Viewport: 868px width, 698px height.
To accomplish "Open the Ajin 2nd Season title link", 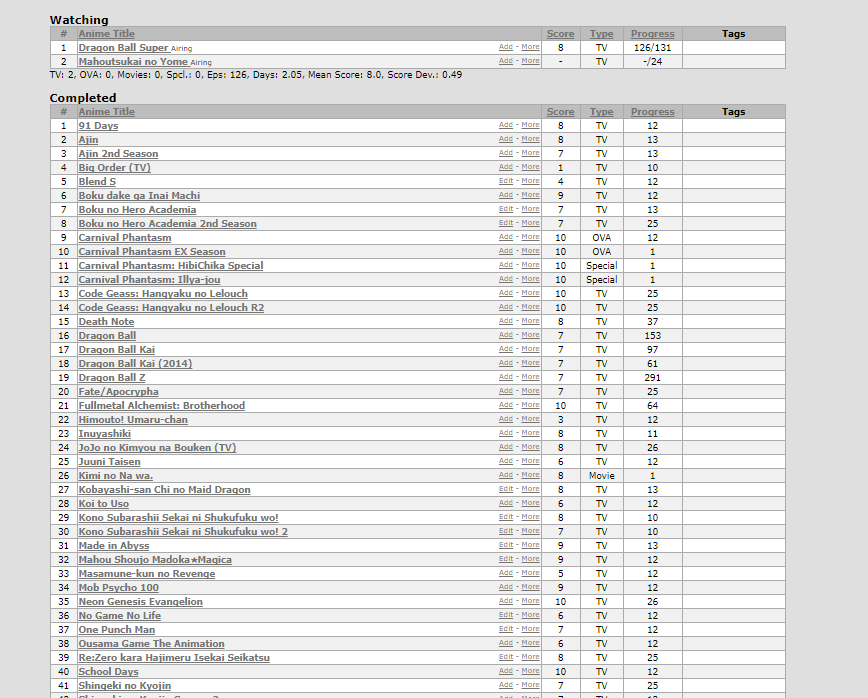I will pyautogui.click(x=118, y=154).
